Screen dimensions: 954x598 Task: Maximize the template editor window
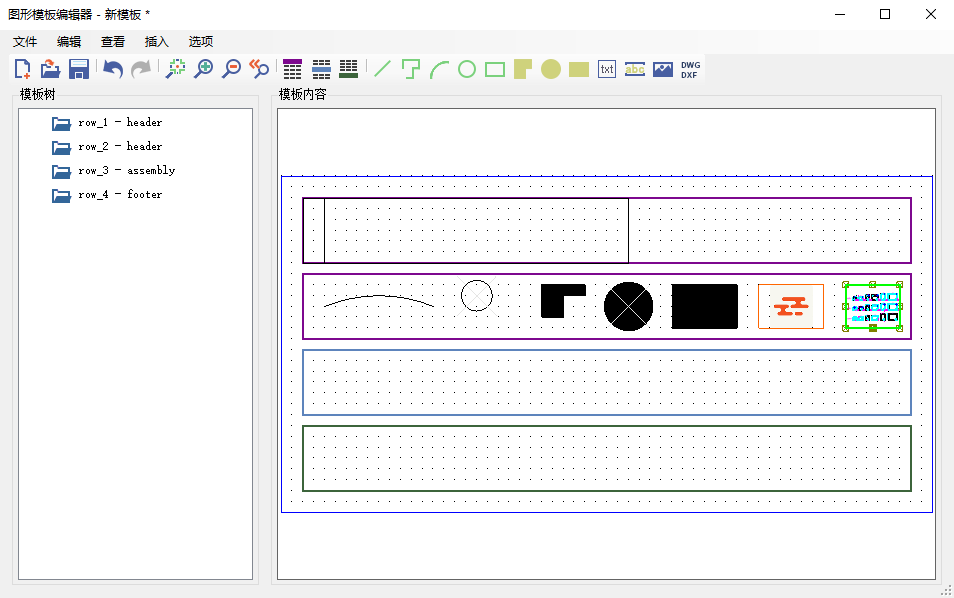coord(885,14)
